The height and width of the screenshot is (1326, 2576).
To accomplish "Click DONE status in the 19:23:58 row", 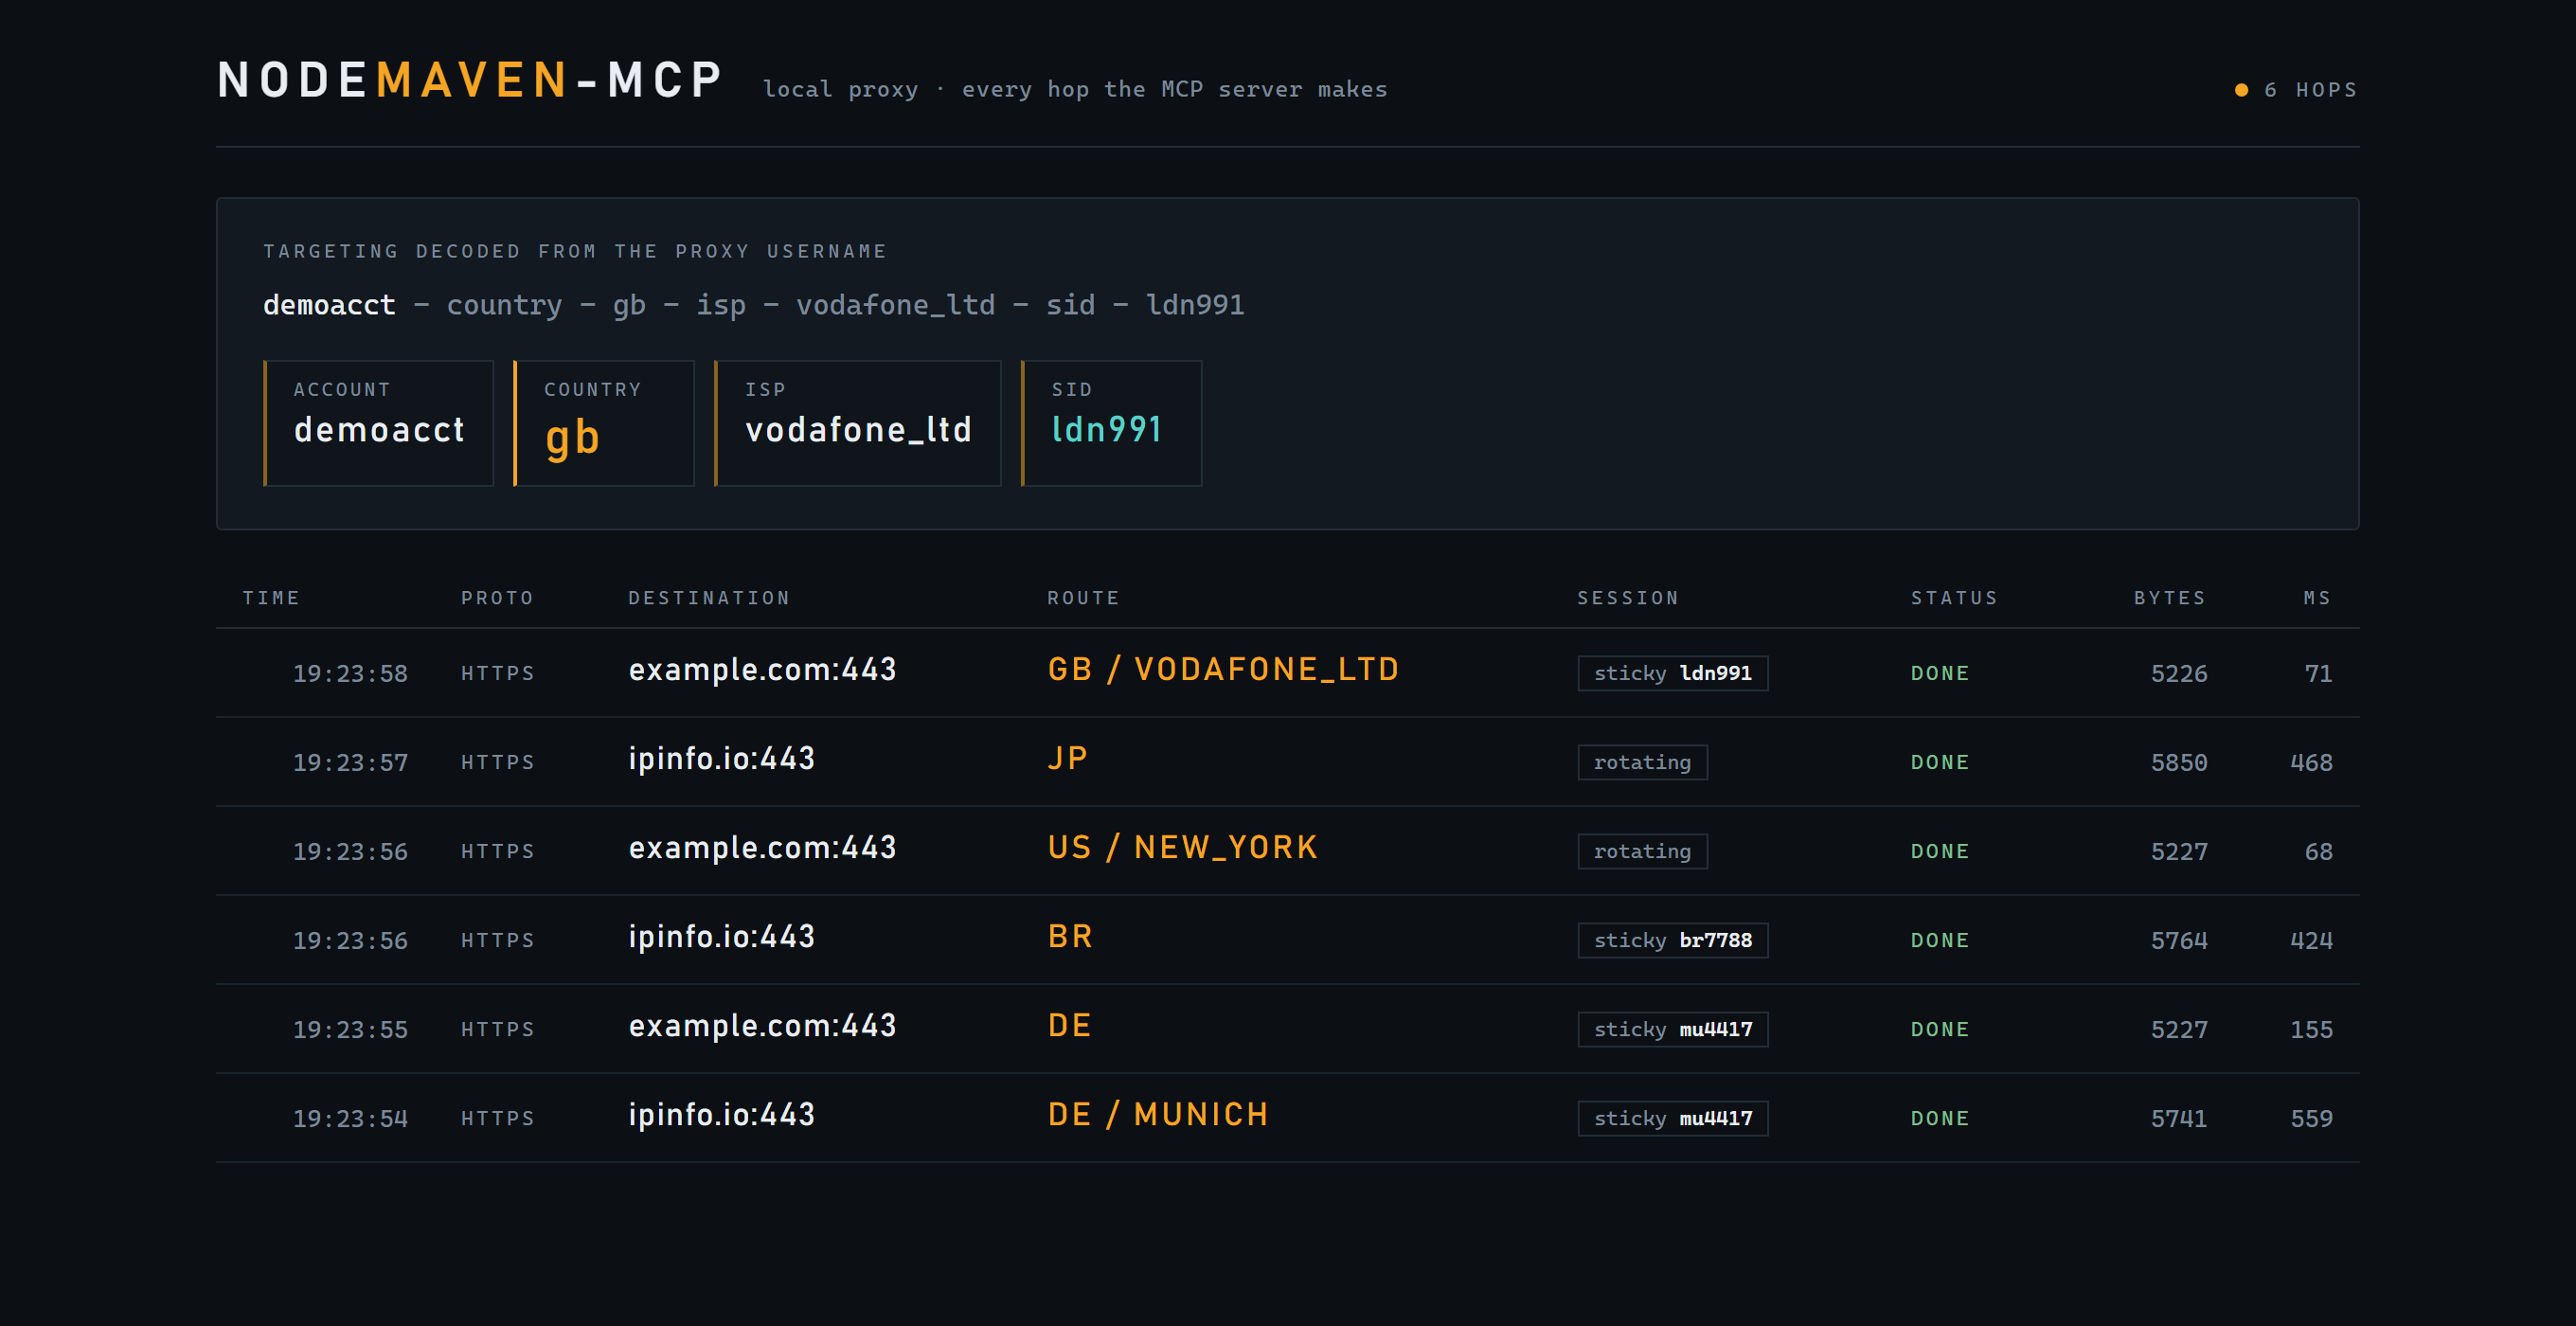I will click(1940, 674).
